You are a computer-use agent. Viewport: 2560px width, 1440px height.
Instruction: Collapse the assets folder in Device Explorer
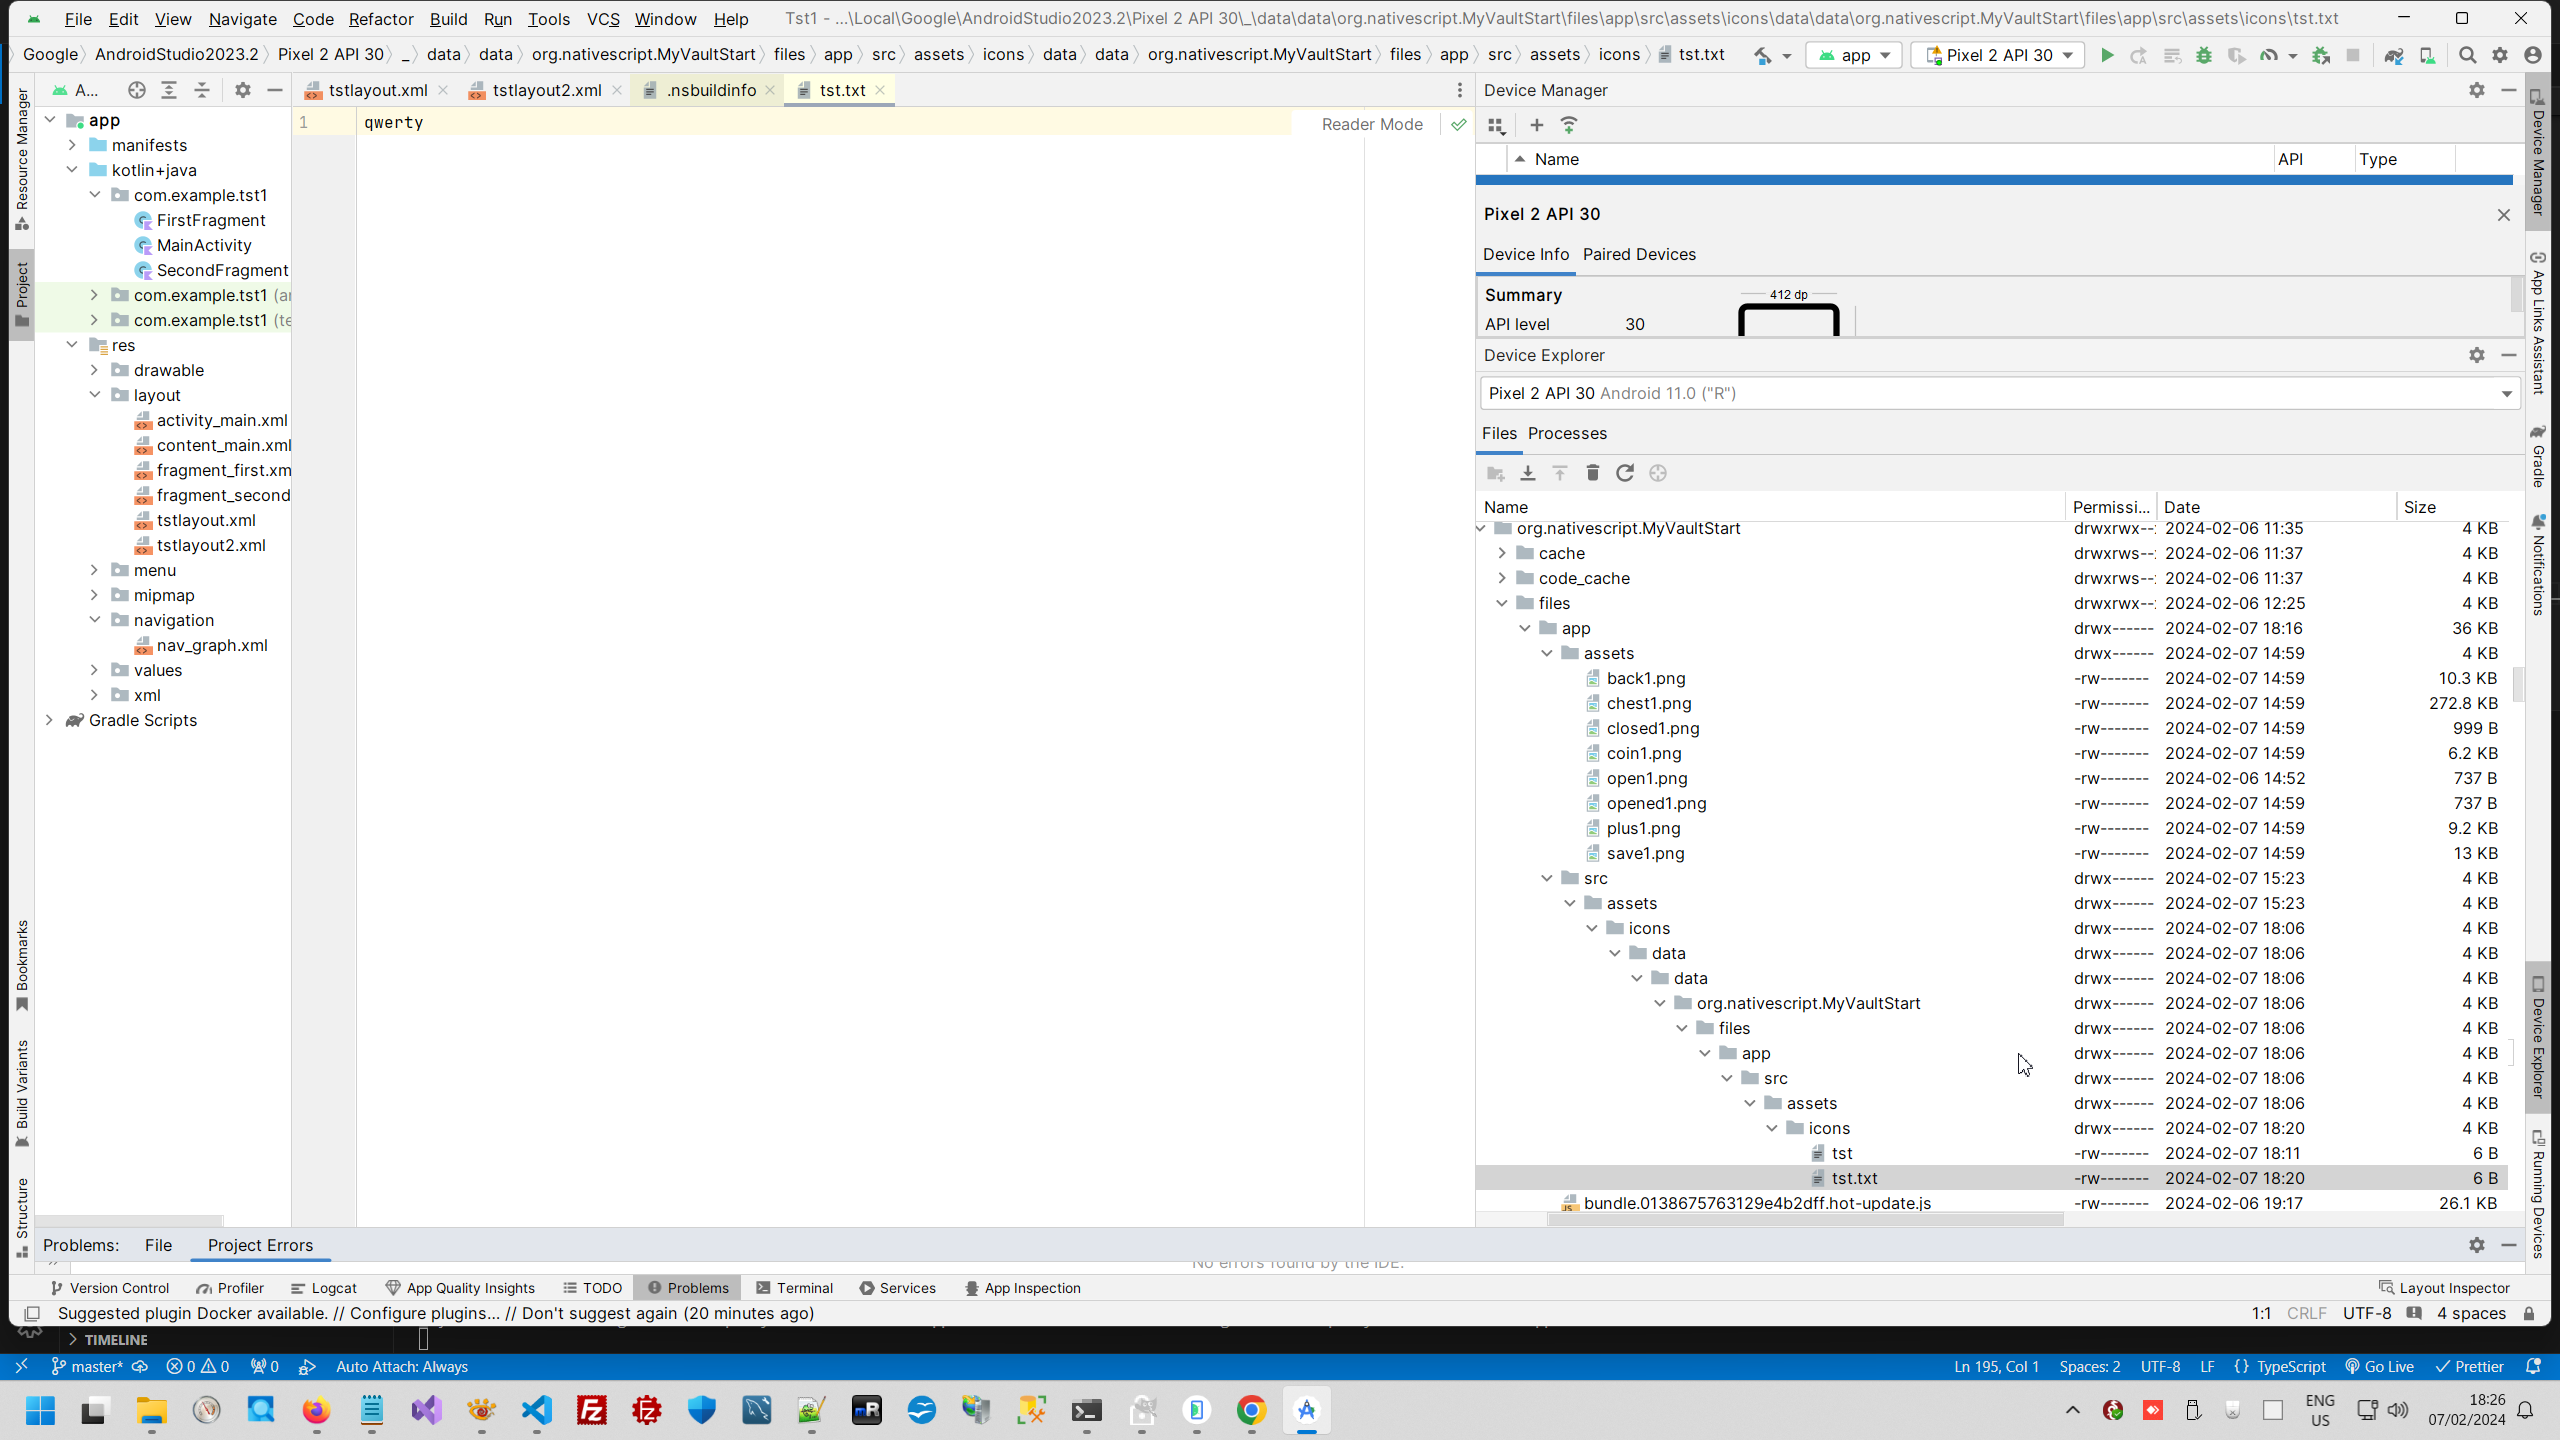1548,652
